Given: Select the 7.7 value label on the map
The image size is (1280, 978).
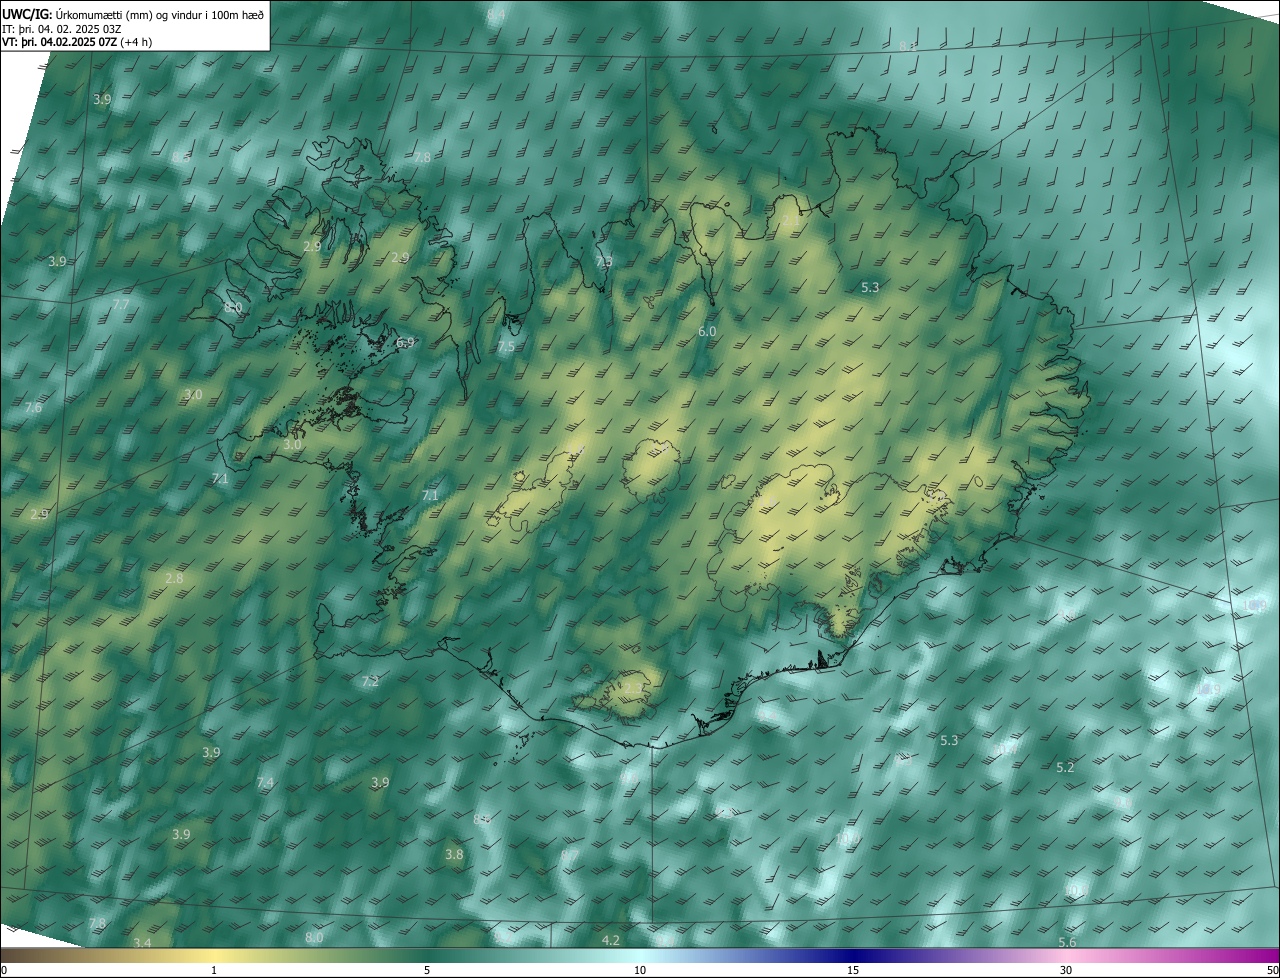Looking at the screenshot, I should point(121,304).
